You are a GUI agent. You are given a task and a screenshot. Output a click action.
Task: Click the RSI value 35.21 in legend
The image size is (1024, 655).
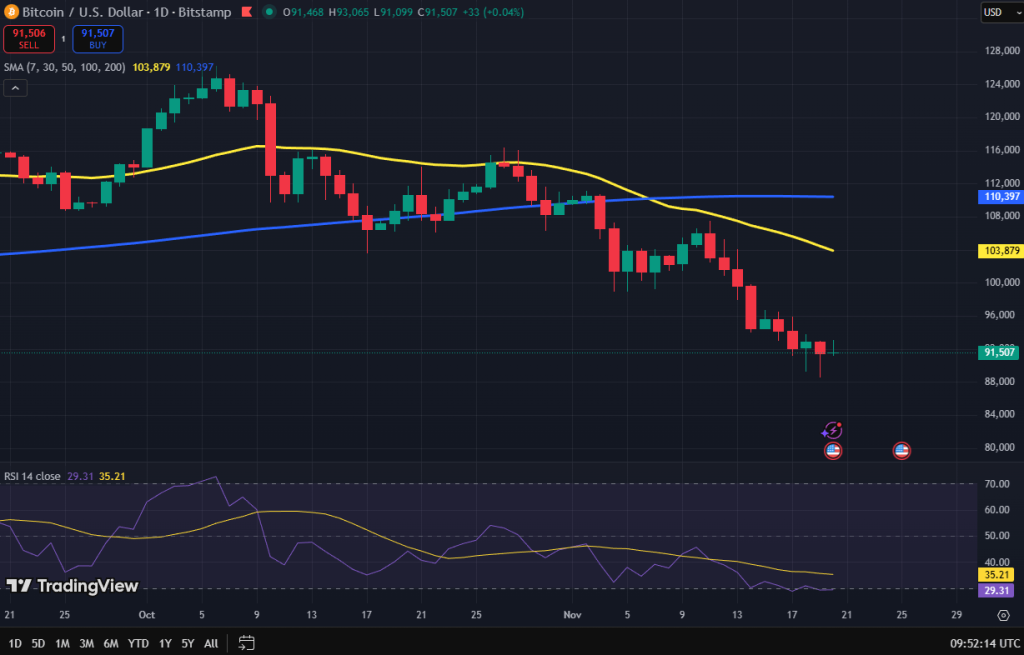pyautogui.click(x=112, y=476)
